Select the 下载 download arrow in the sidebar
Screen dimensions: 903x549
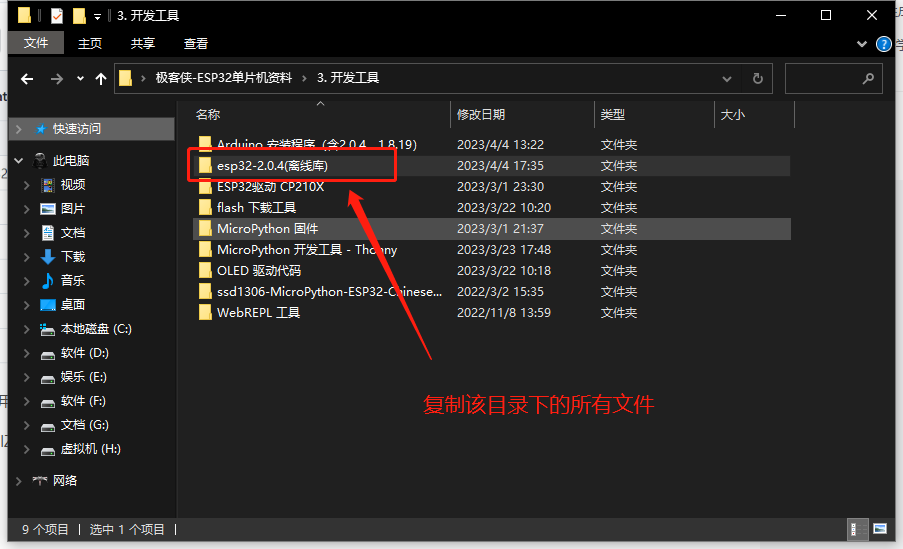coord(48,256)
